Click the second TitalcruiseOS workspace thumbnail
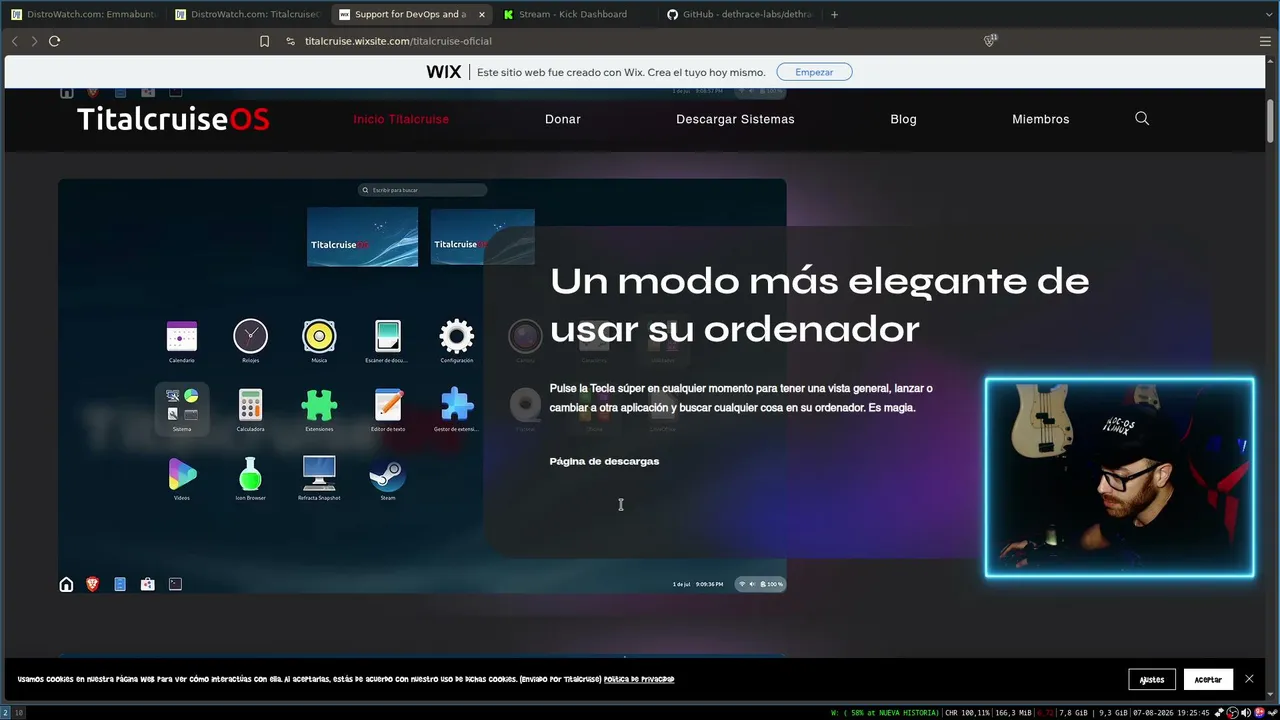This screenshot has width=1280, height=720. pyautogui.click(x=482, y=237)
